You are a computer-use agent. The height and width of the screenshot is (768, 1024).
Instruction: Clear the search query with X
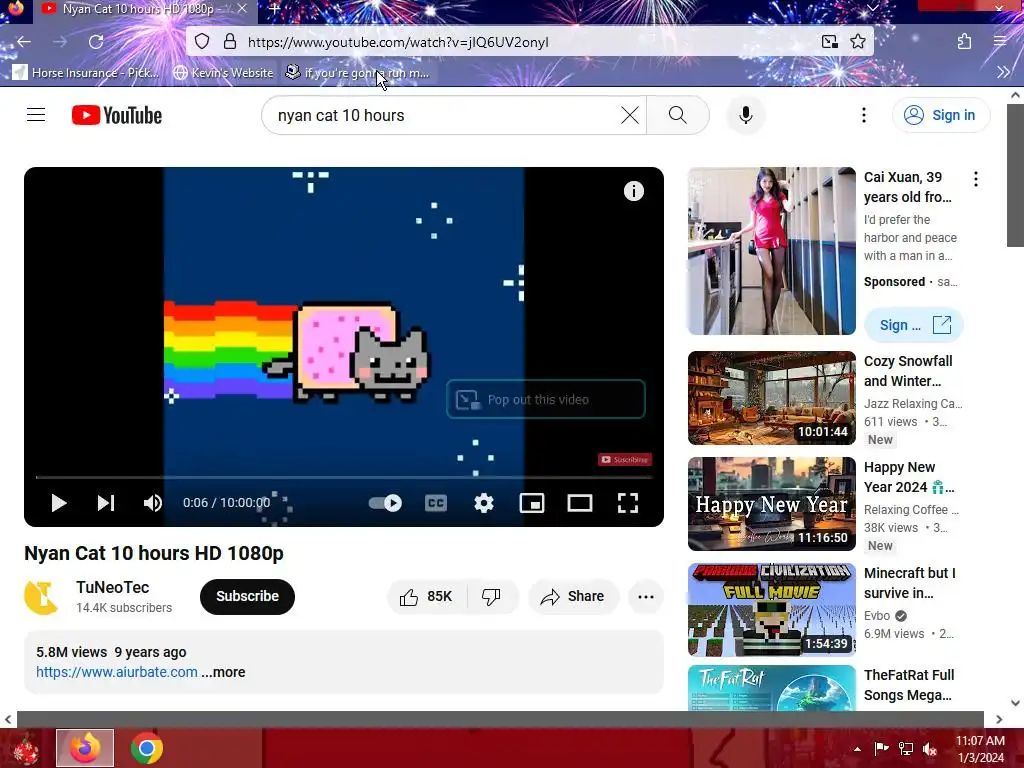(x=630, y=116)
